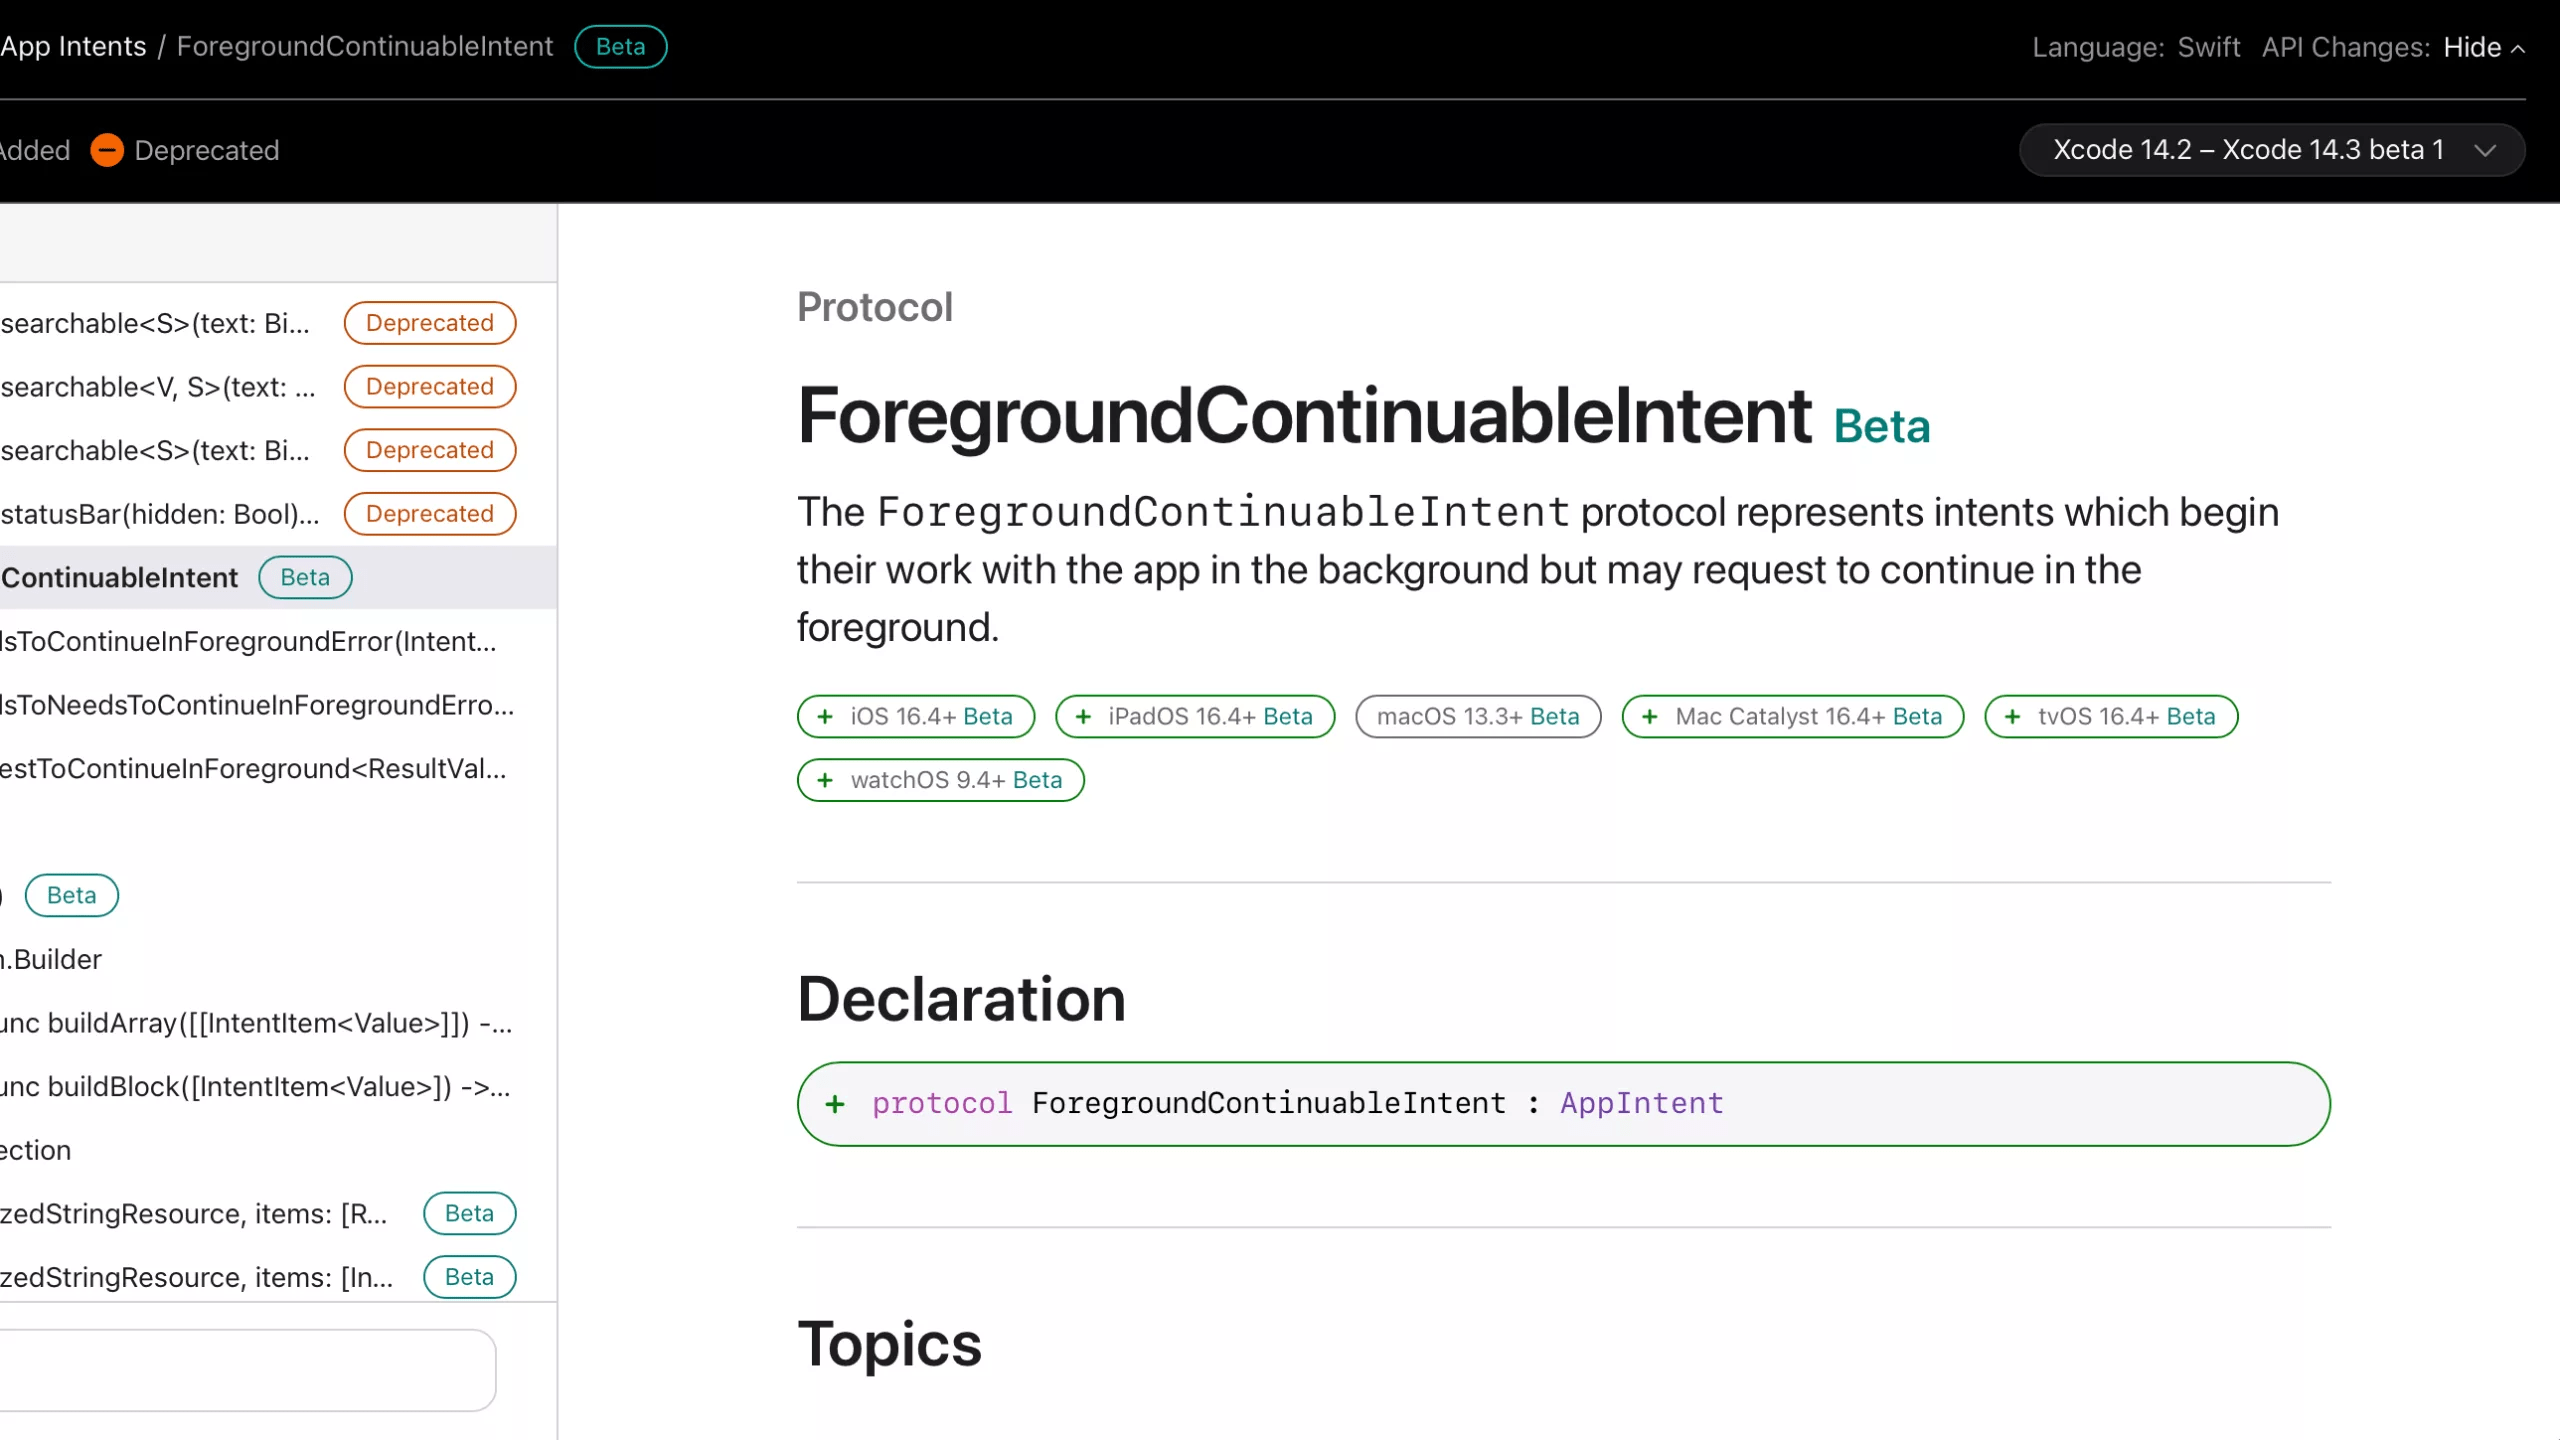Select ContinuableIntent in the sidebar
This screenshot has height=1440, width=2560.
point(120,577)
